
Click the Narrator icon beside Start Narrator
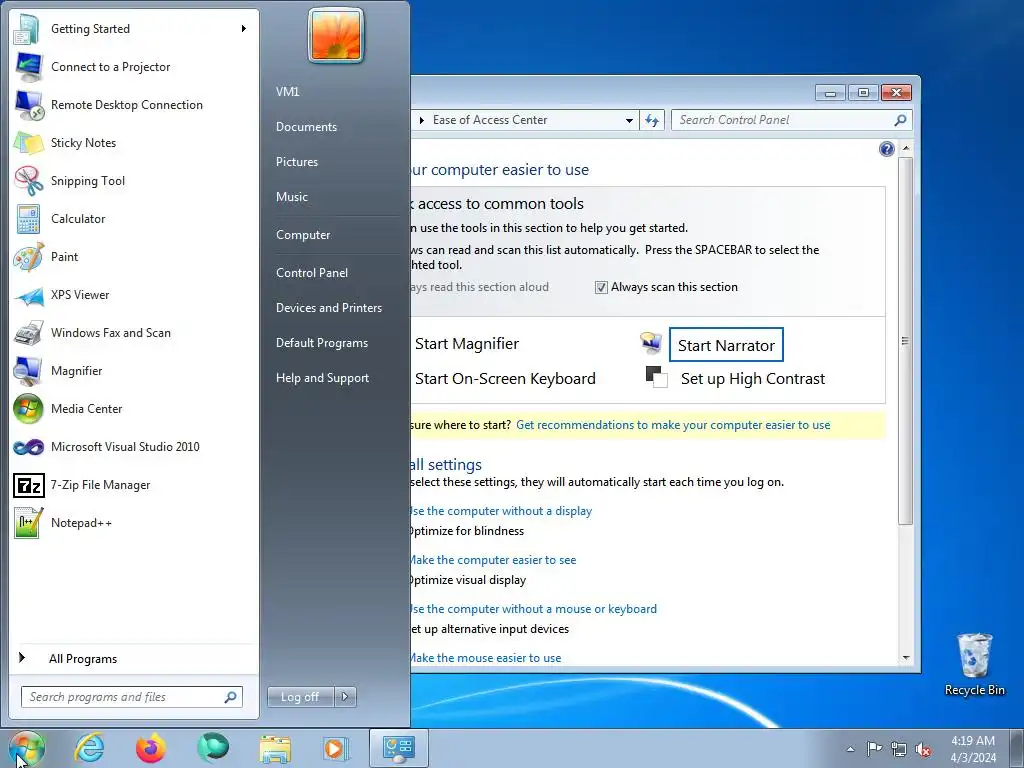coord(651,342)
